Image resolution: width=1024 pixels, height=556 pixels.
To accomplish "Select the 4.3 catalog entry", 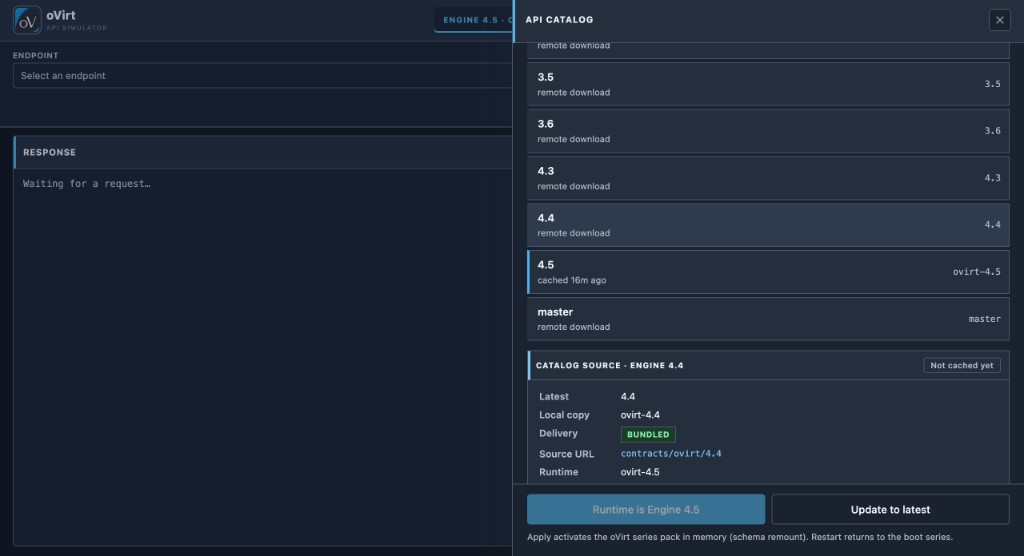I will (x=768, y=178).
